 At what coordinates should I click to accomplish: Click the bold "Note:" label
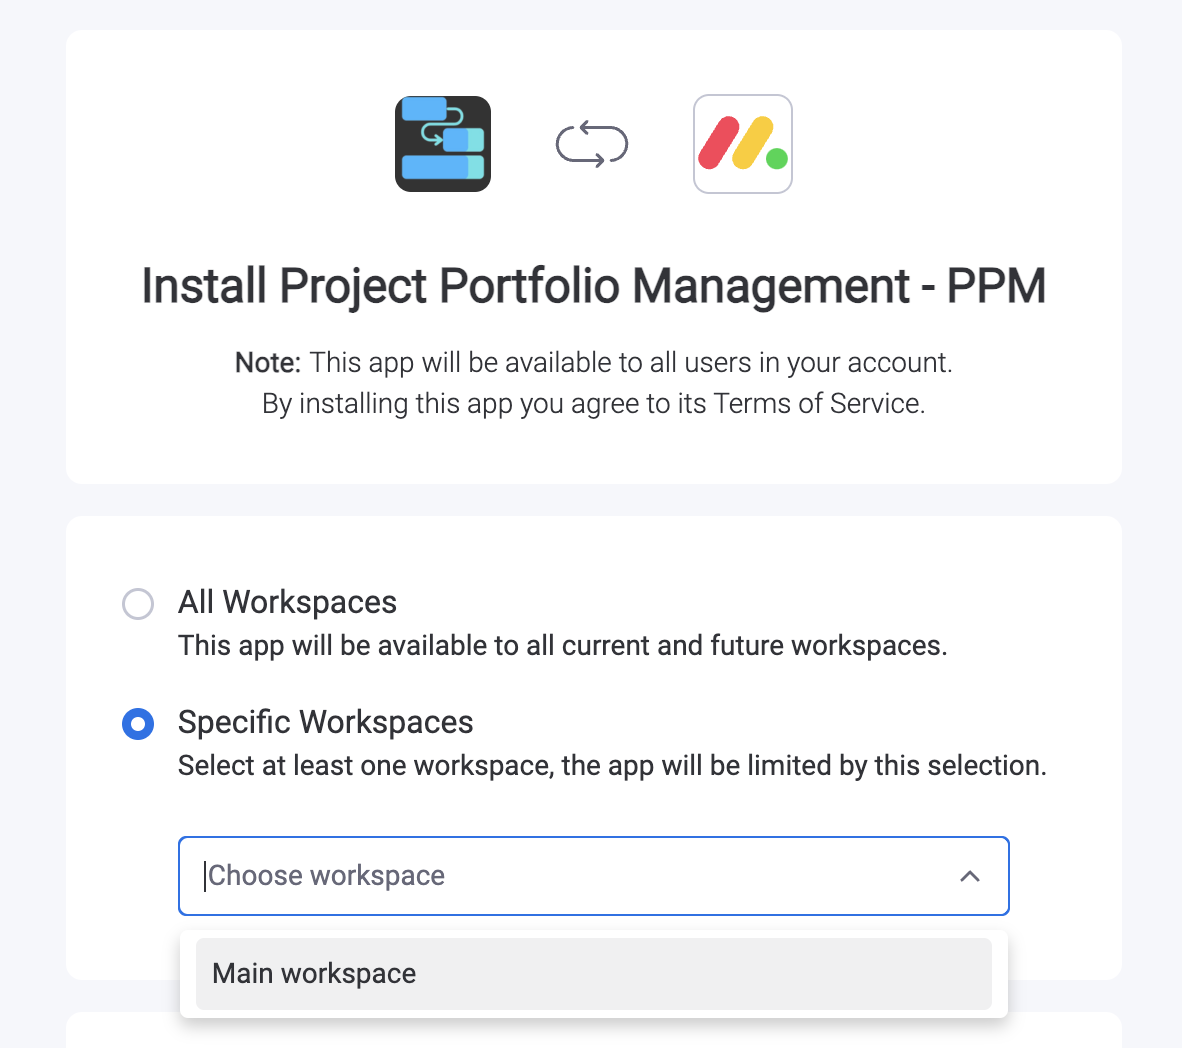267,362
